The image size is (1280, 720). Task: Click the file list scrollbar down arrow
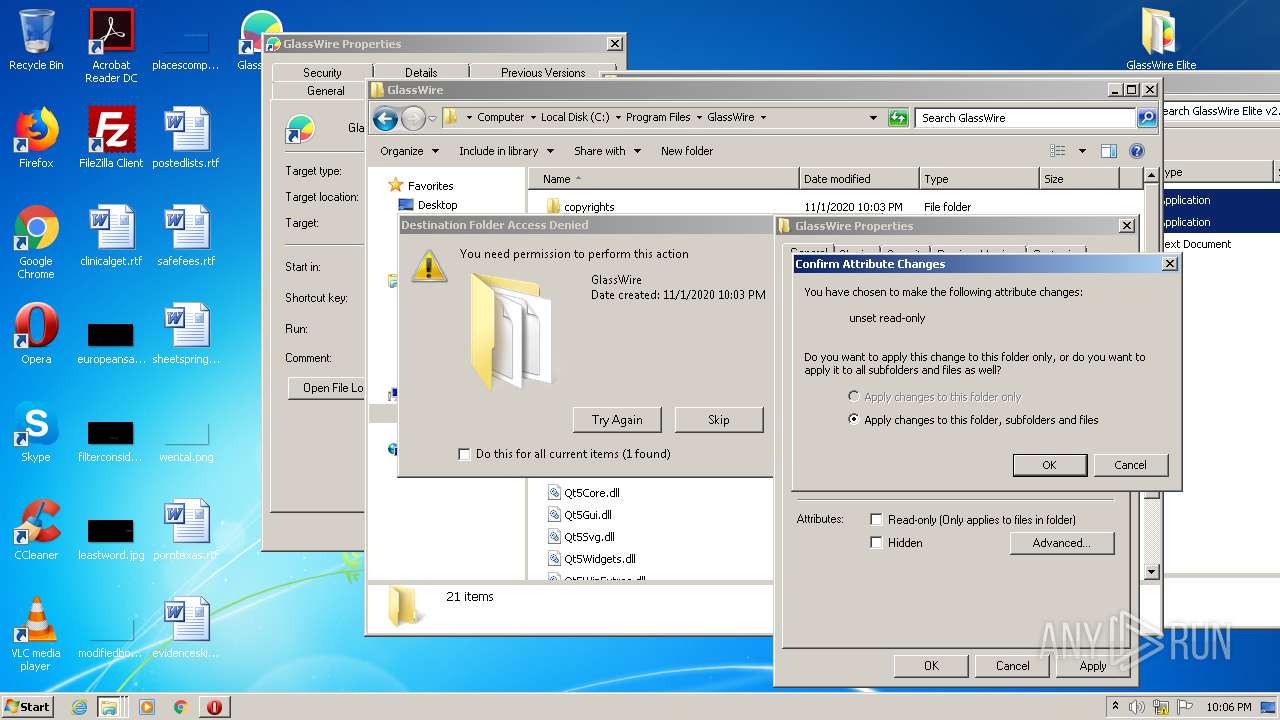click(x=1151, y=572)
